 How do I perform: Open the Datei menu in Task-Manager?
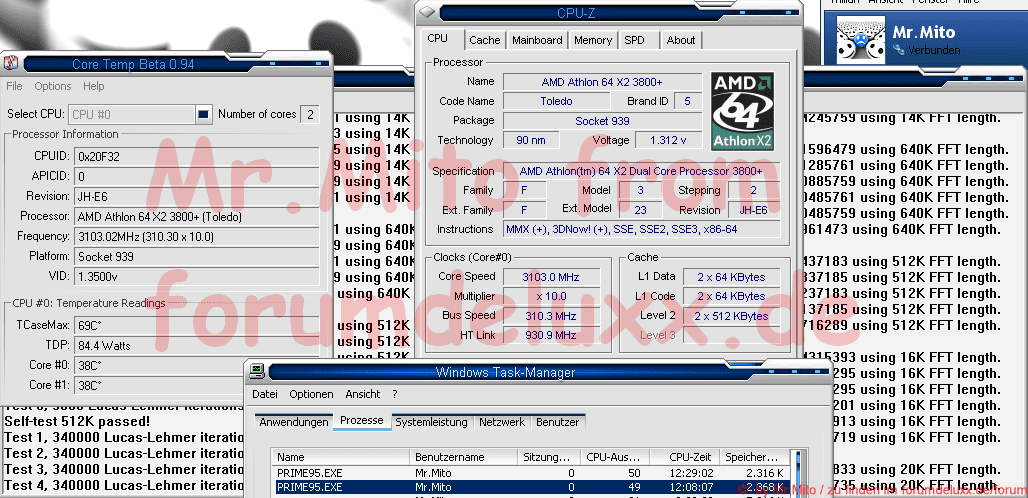(265, 394)
